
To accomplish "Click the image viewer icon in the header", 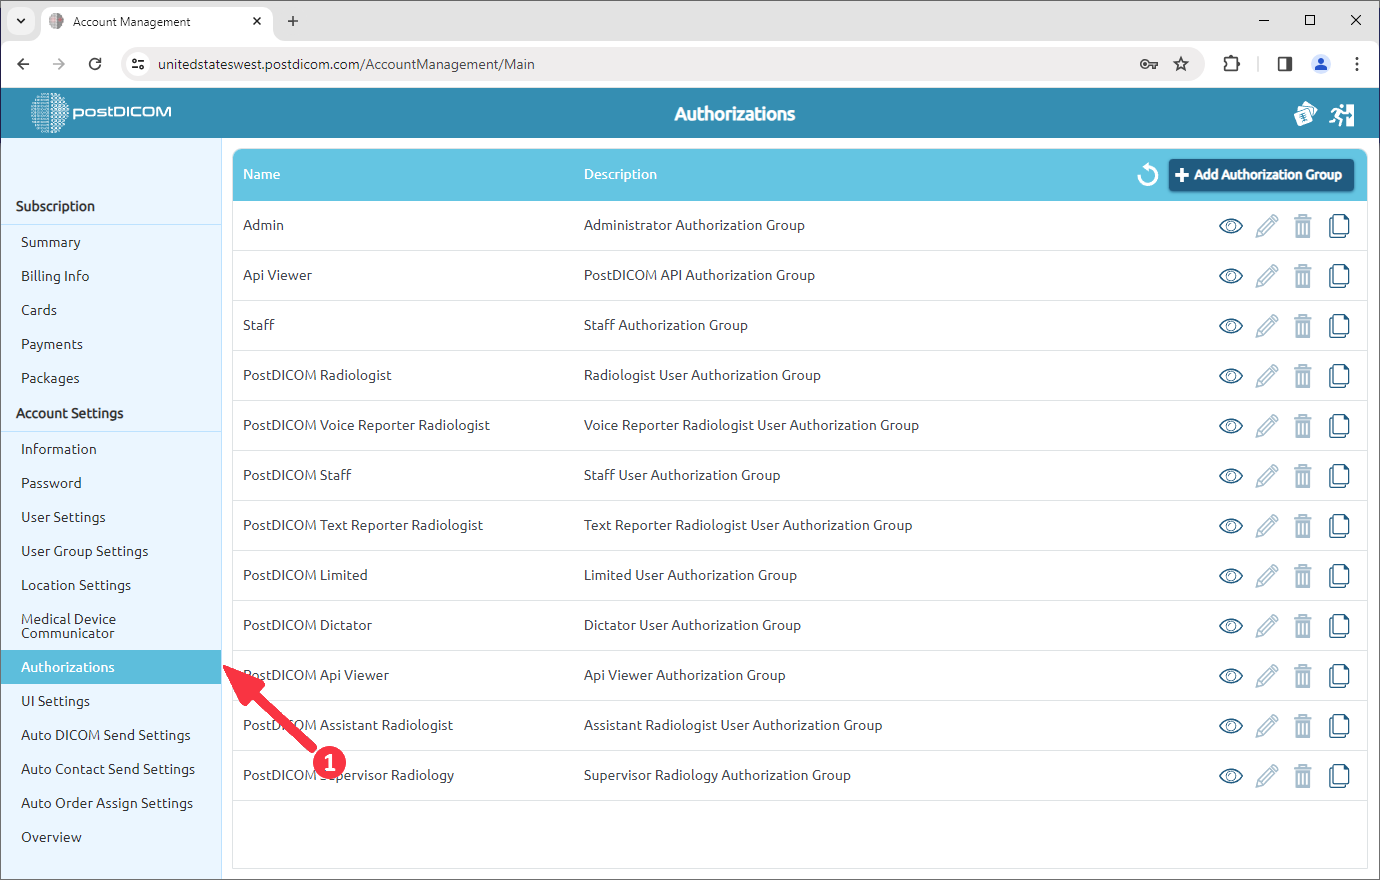I will (x=1305, y=113).
